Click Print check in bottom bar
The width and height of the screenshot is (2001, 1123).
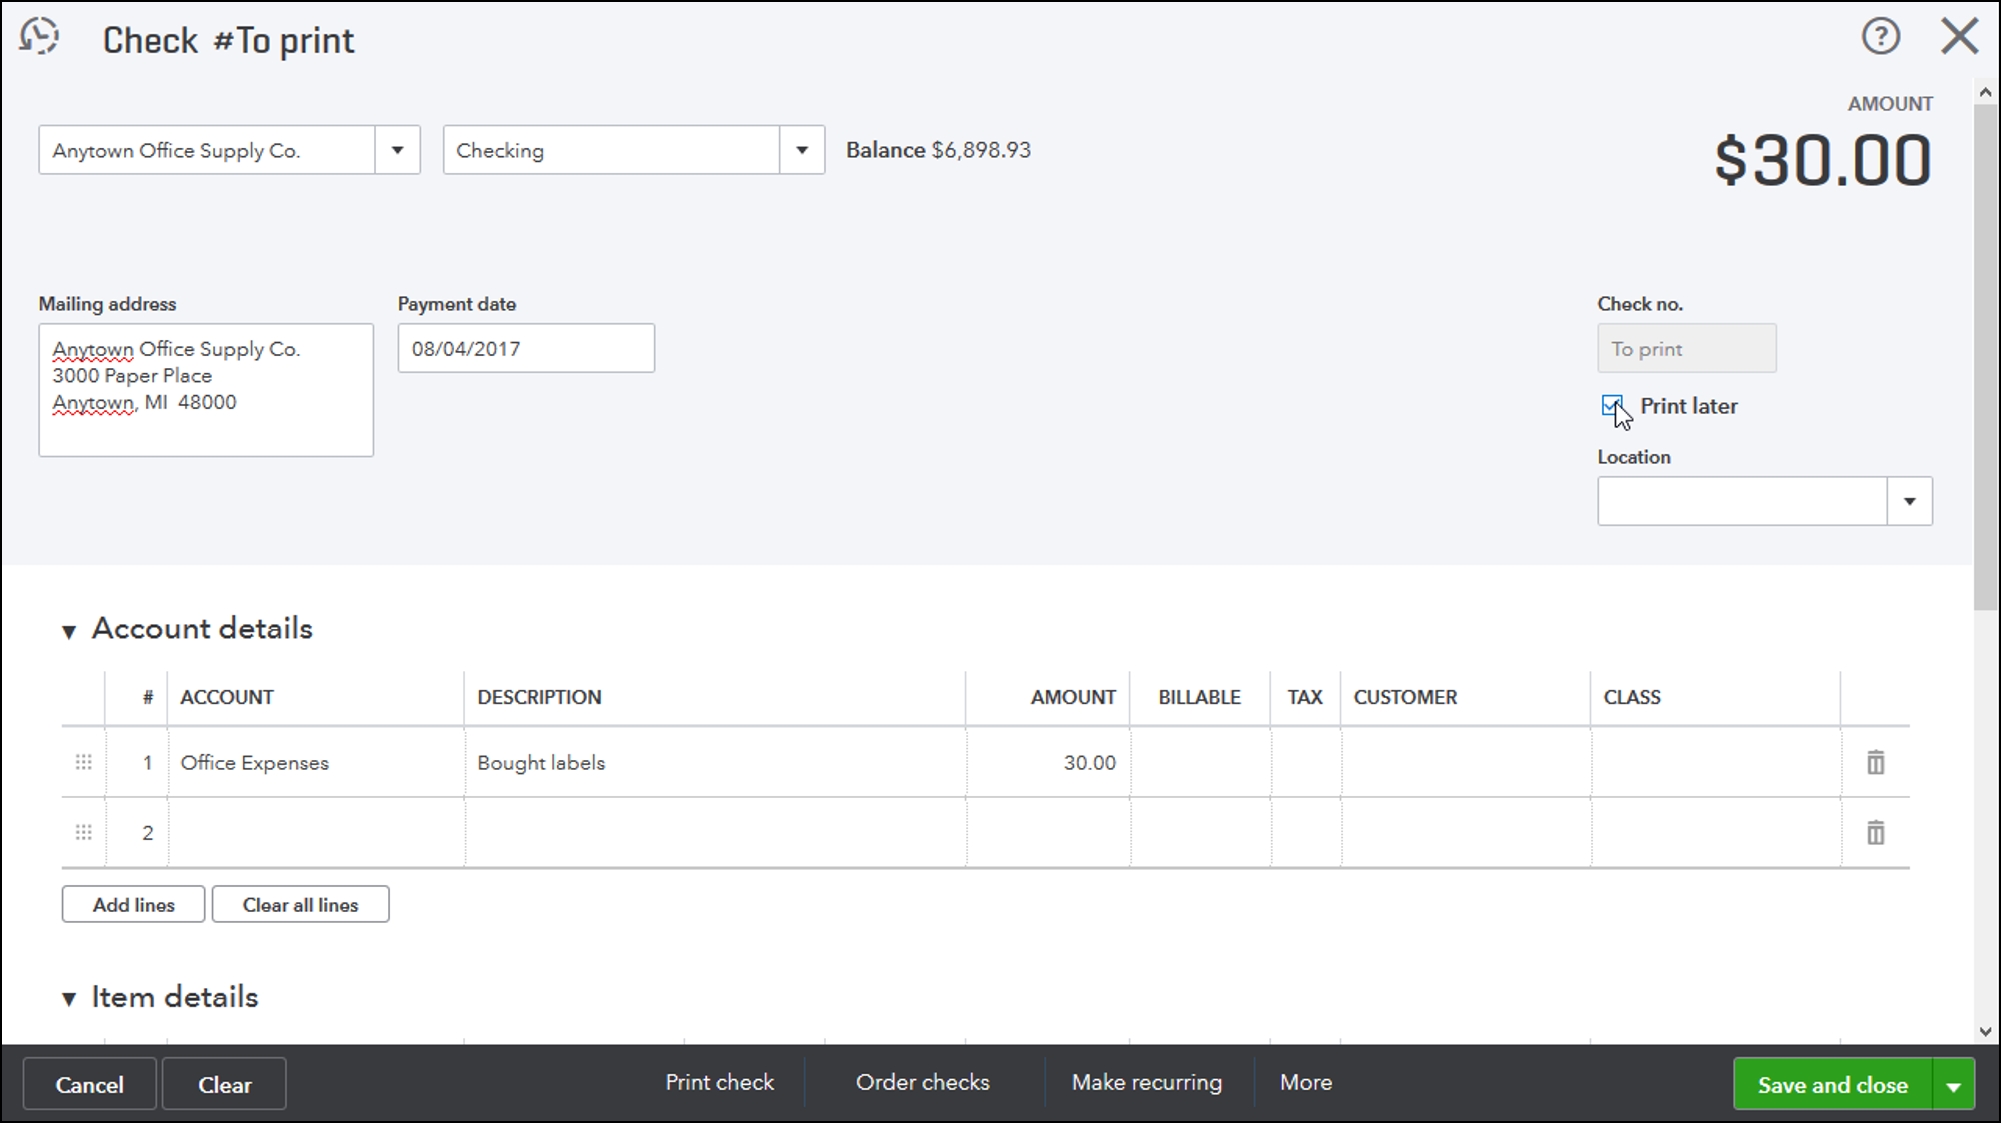pyautogui.click(x=719, y=1083)
